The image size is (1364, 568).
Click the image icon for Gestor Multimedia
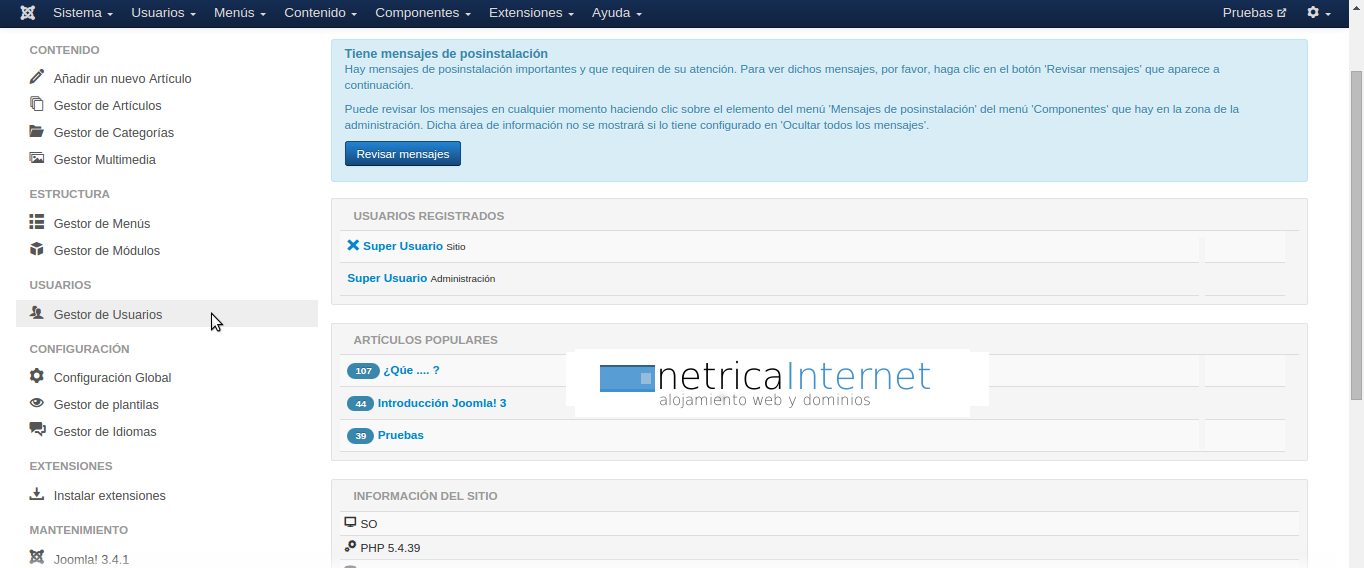coord(37,158)
